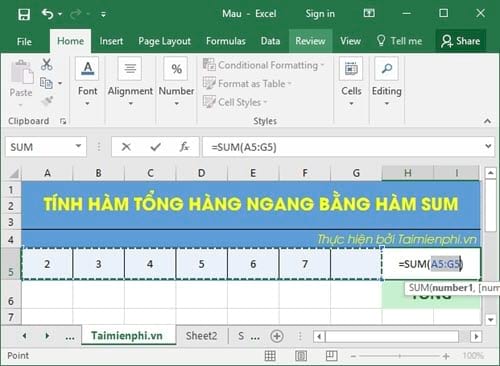
Task: Click the Select All corner triangle
Action: (13, 173)
